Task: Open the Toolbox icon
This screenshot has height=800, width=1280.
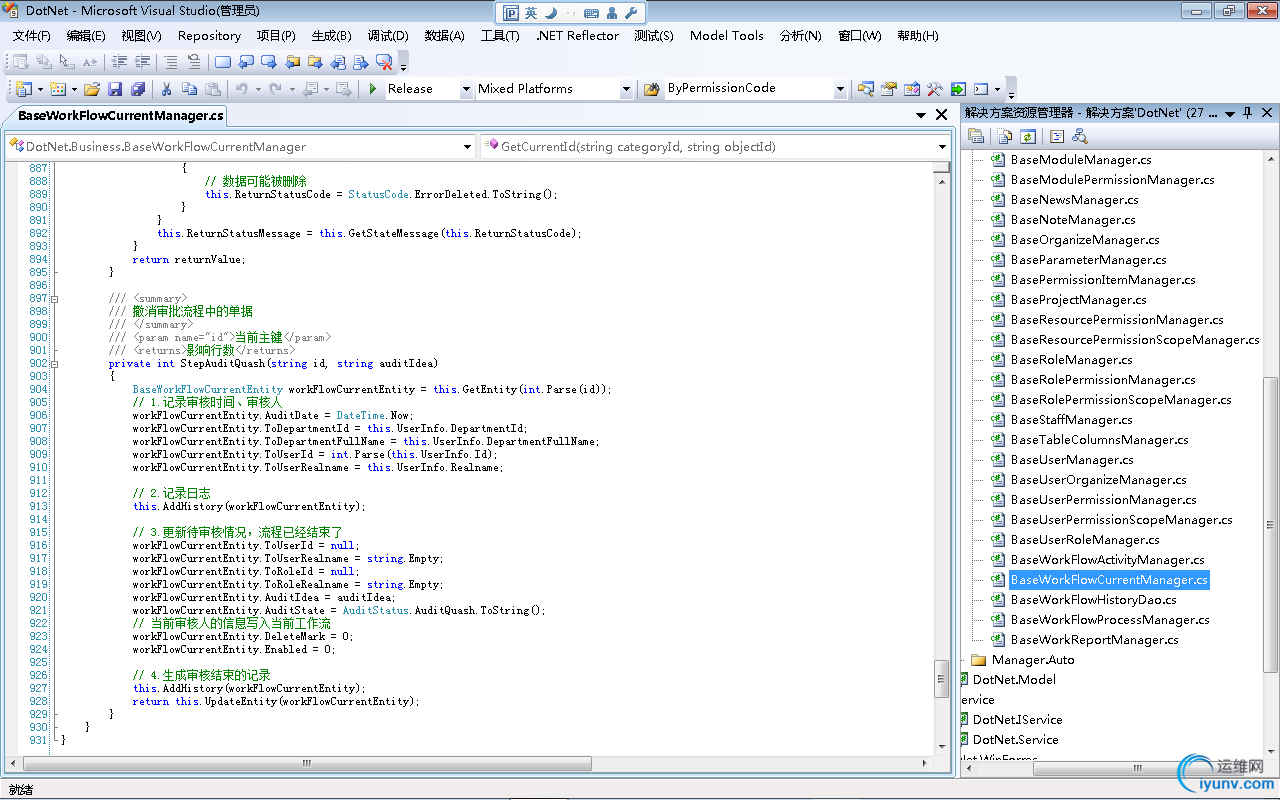Action: click(x=934, y=89)
